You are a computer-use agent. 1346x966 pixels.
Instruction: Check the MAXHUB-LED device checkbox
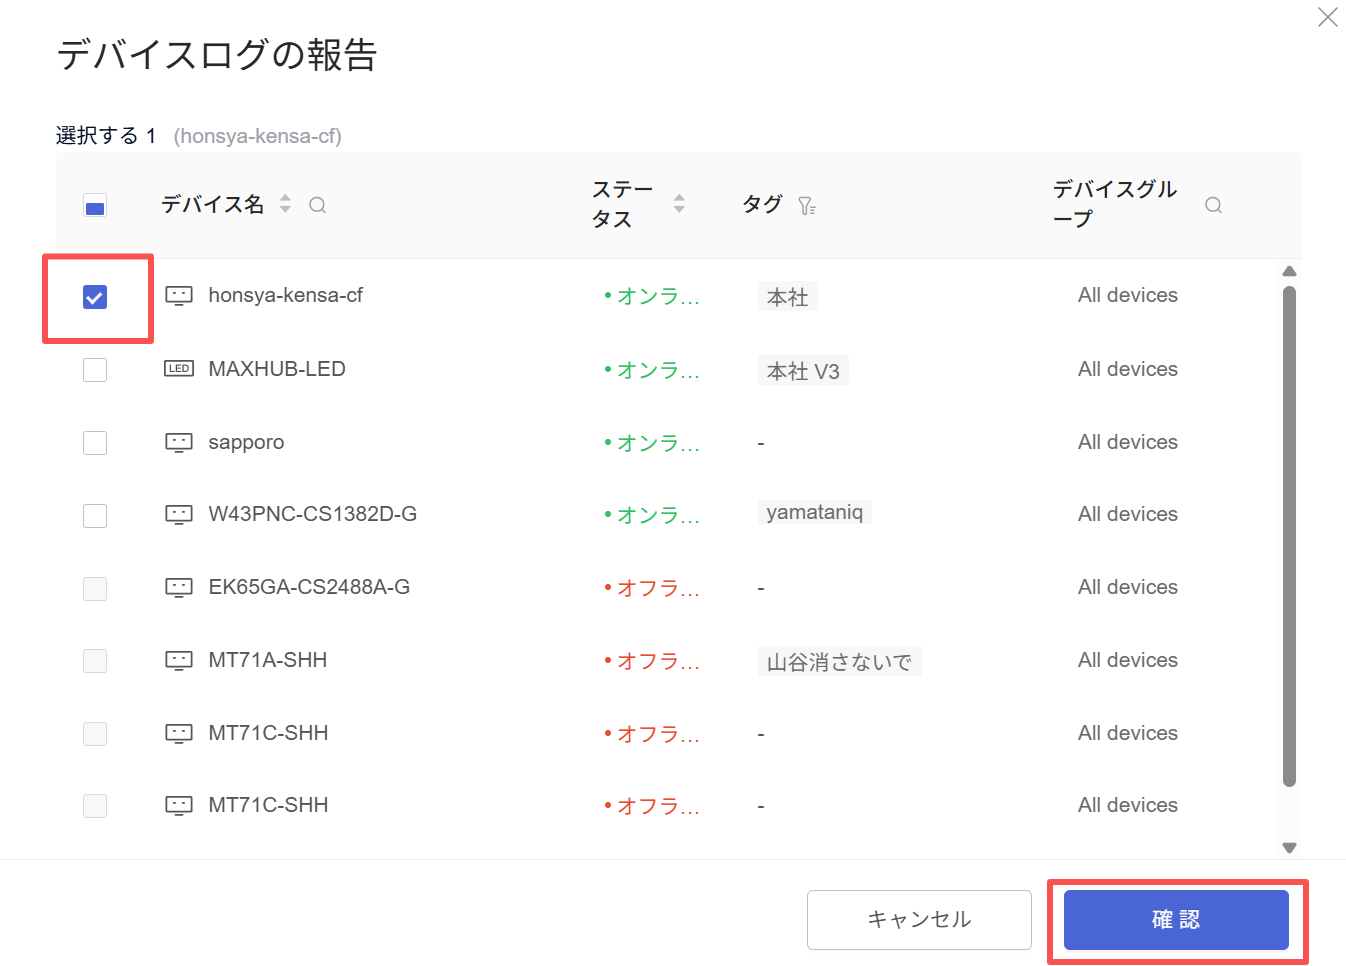point(95,370)
